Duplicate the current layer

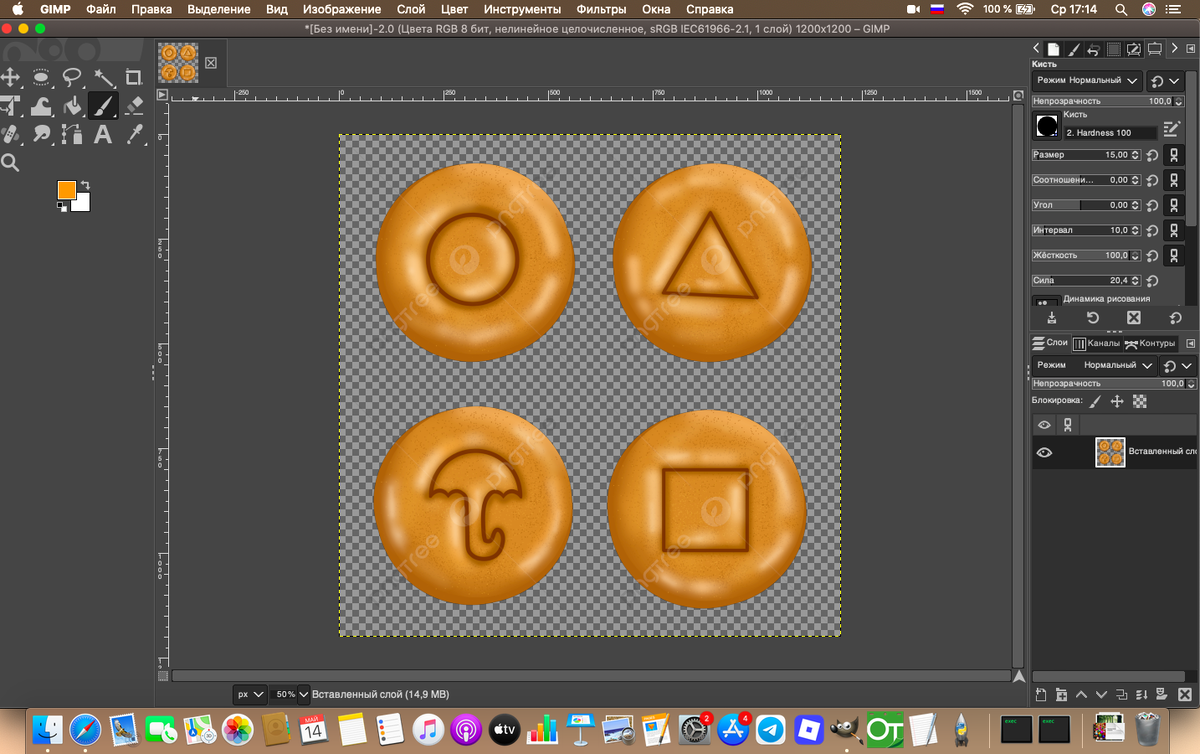pos(1122,694)
